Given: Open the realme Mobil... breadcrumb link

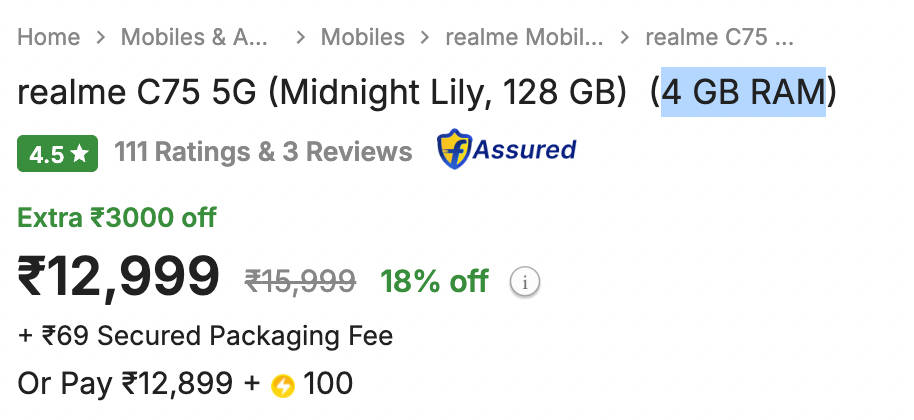Looking at the screenshot, I should click(x=525, y=38).
